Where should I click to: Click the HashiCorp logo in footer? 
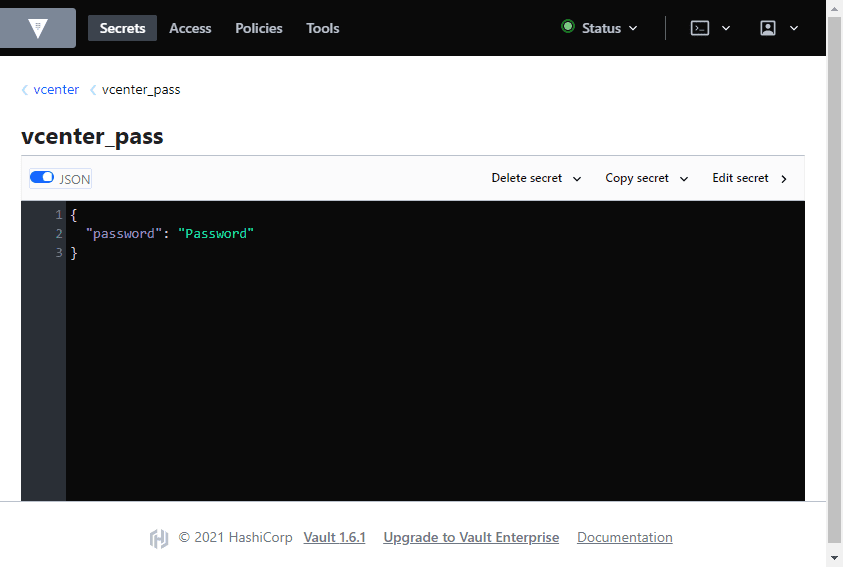pos(159,538)
